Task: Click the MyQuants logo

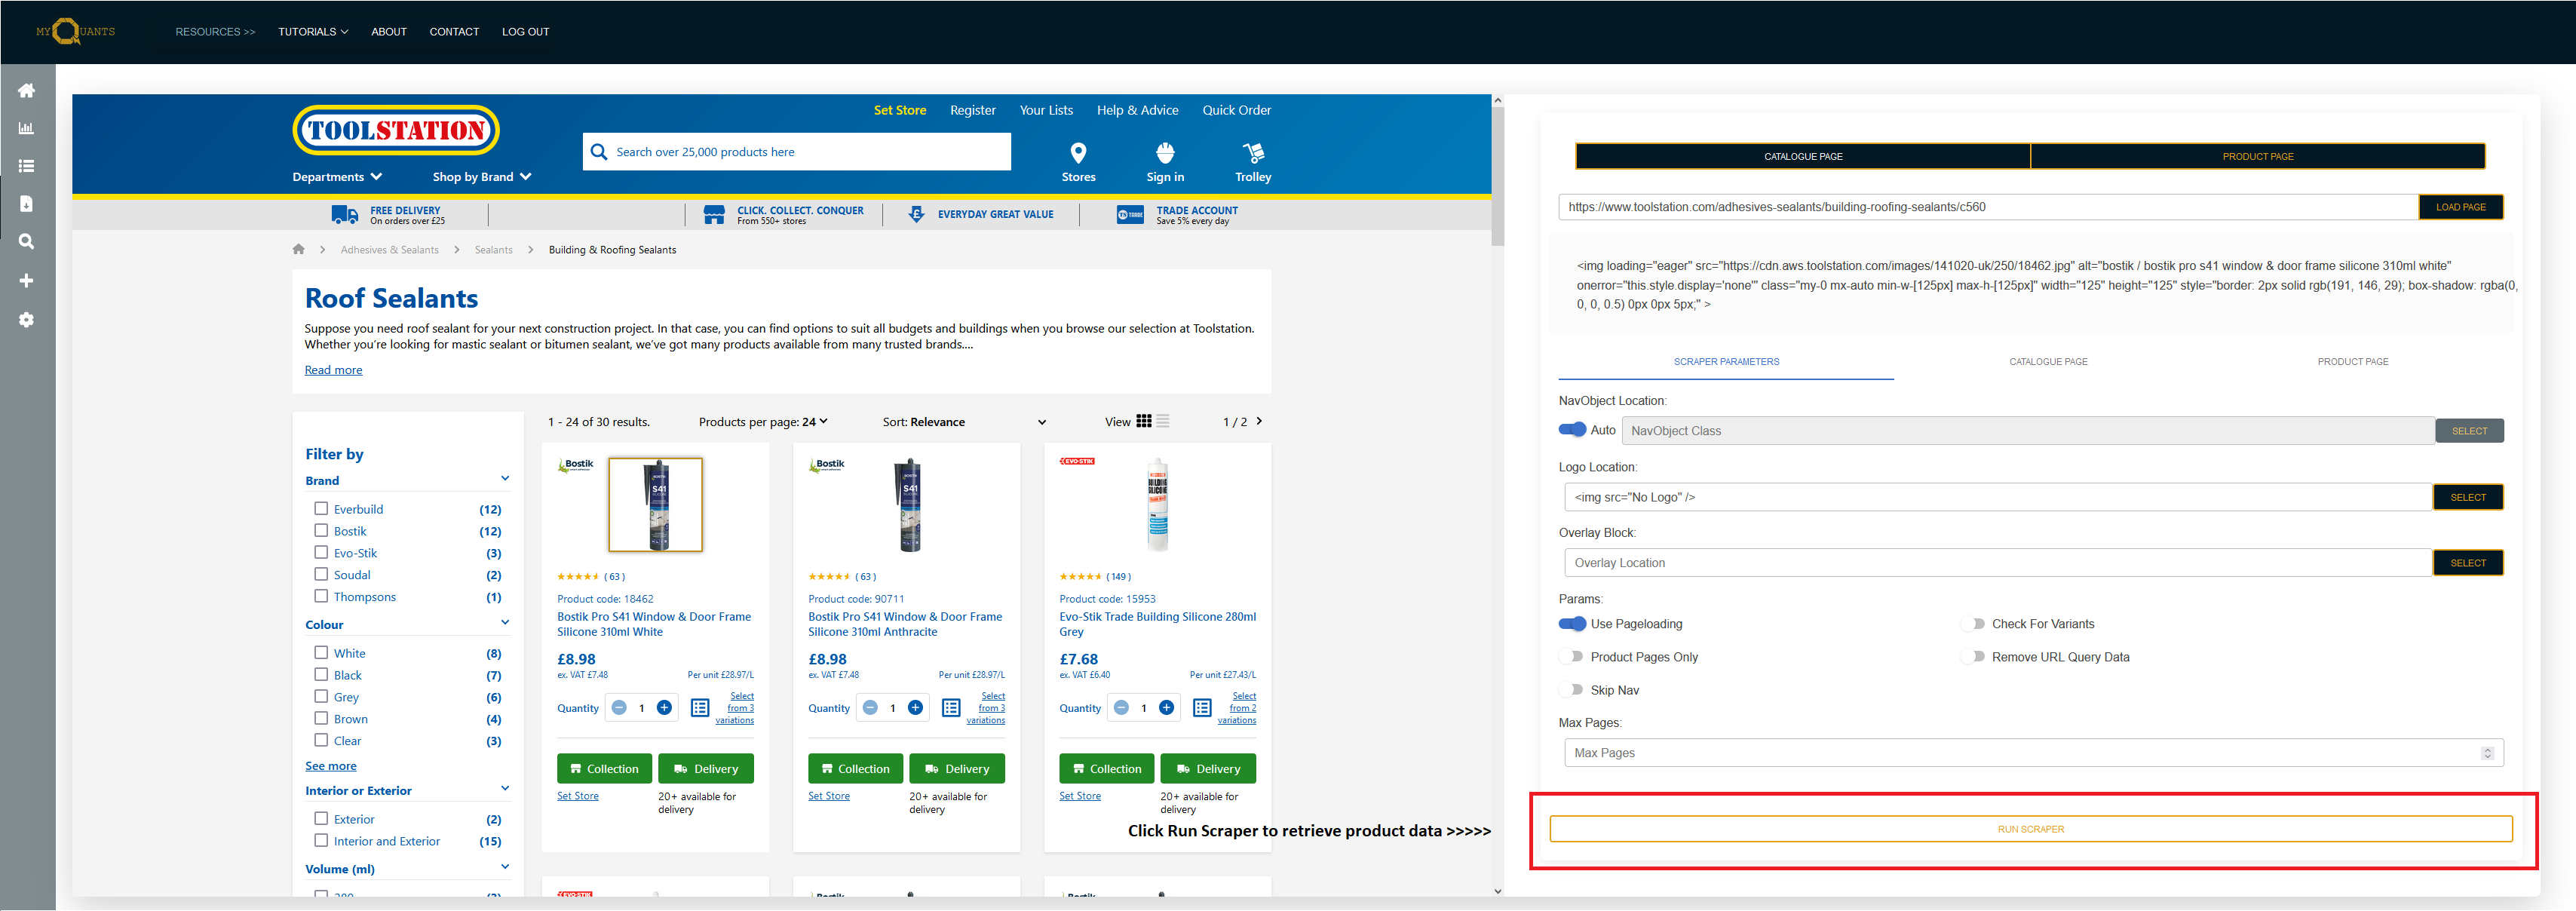Action: pyautogui.click(x=76, y=32)
